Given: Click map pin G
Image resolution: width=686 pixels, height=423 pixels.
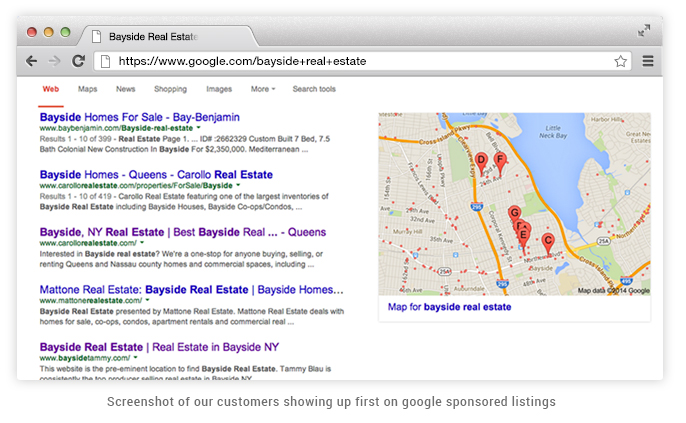Looking at the screenshot, I should point(514,214).
